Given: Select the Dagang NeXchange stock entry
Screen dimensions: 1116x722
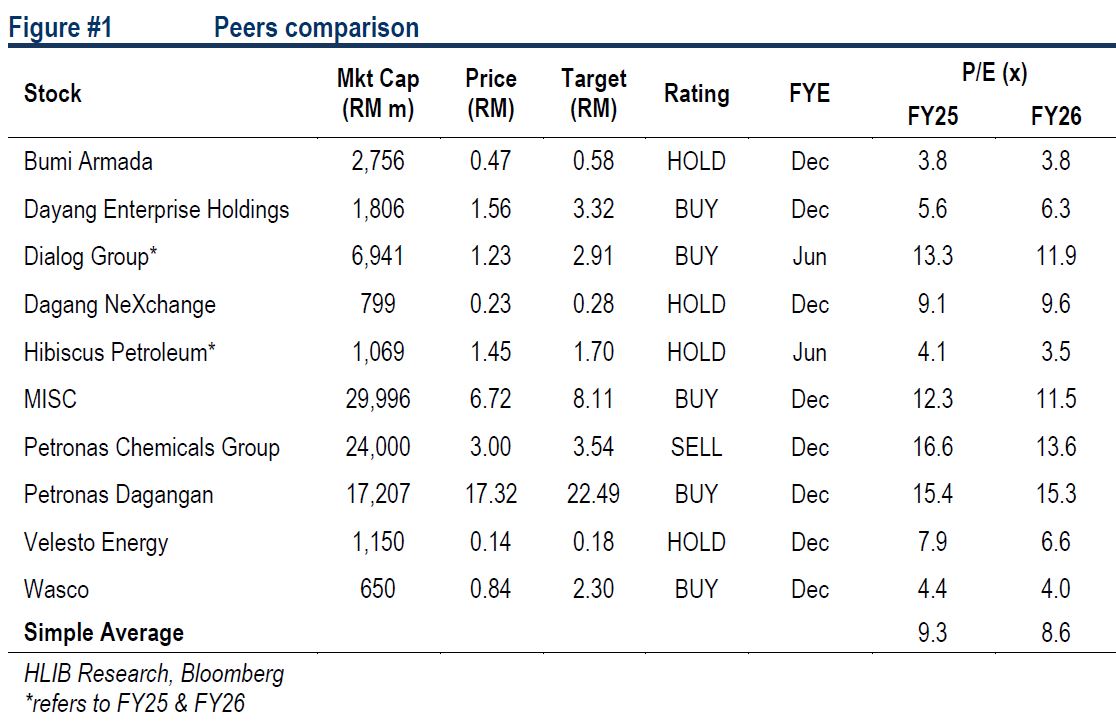Looking at the screenshot, I should coord(119,305).
